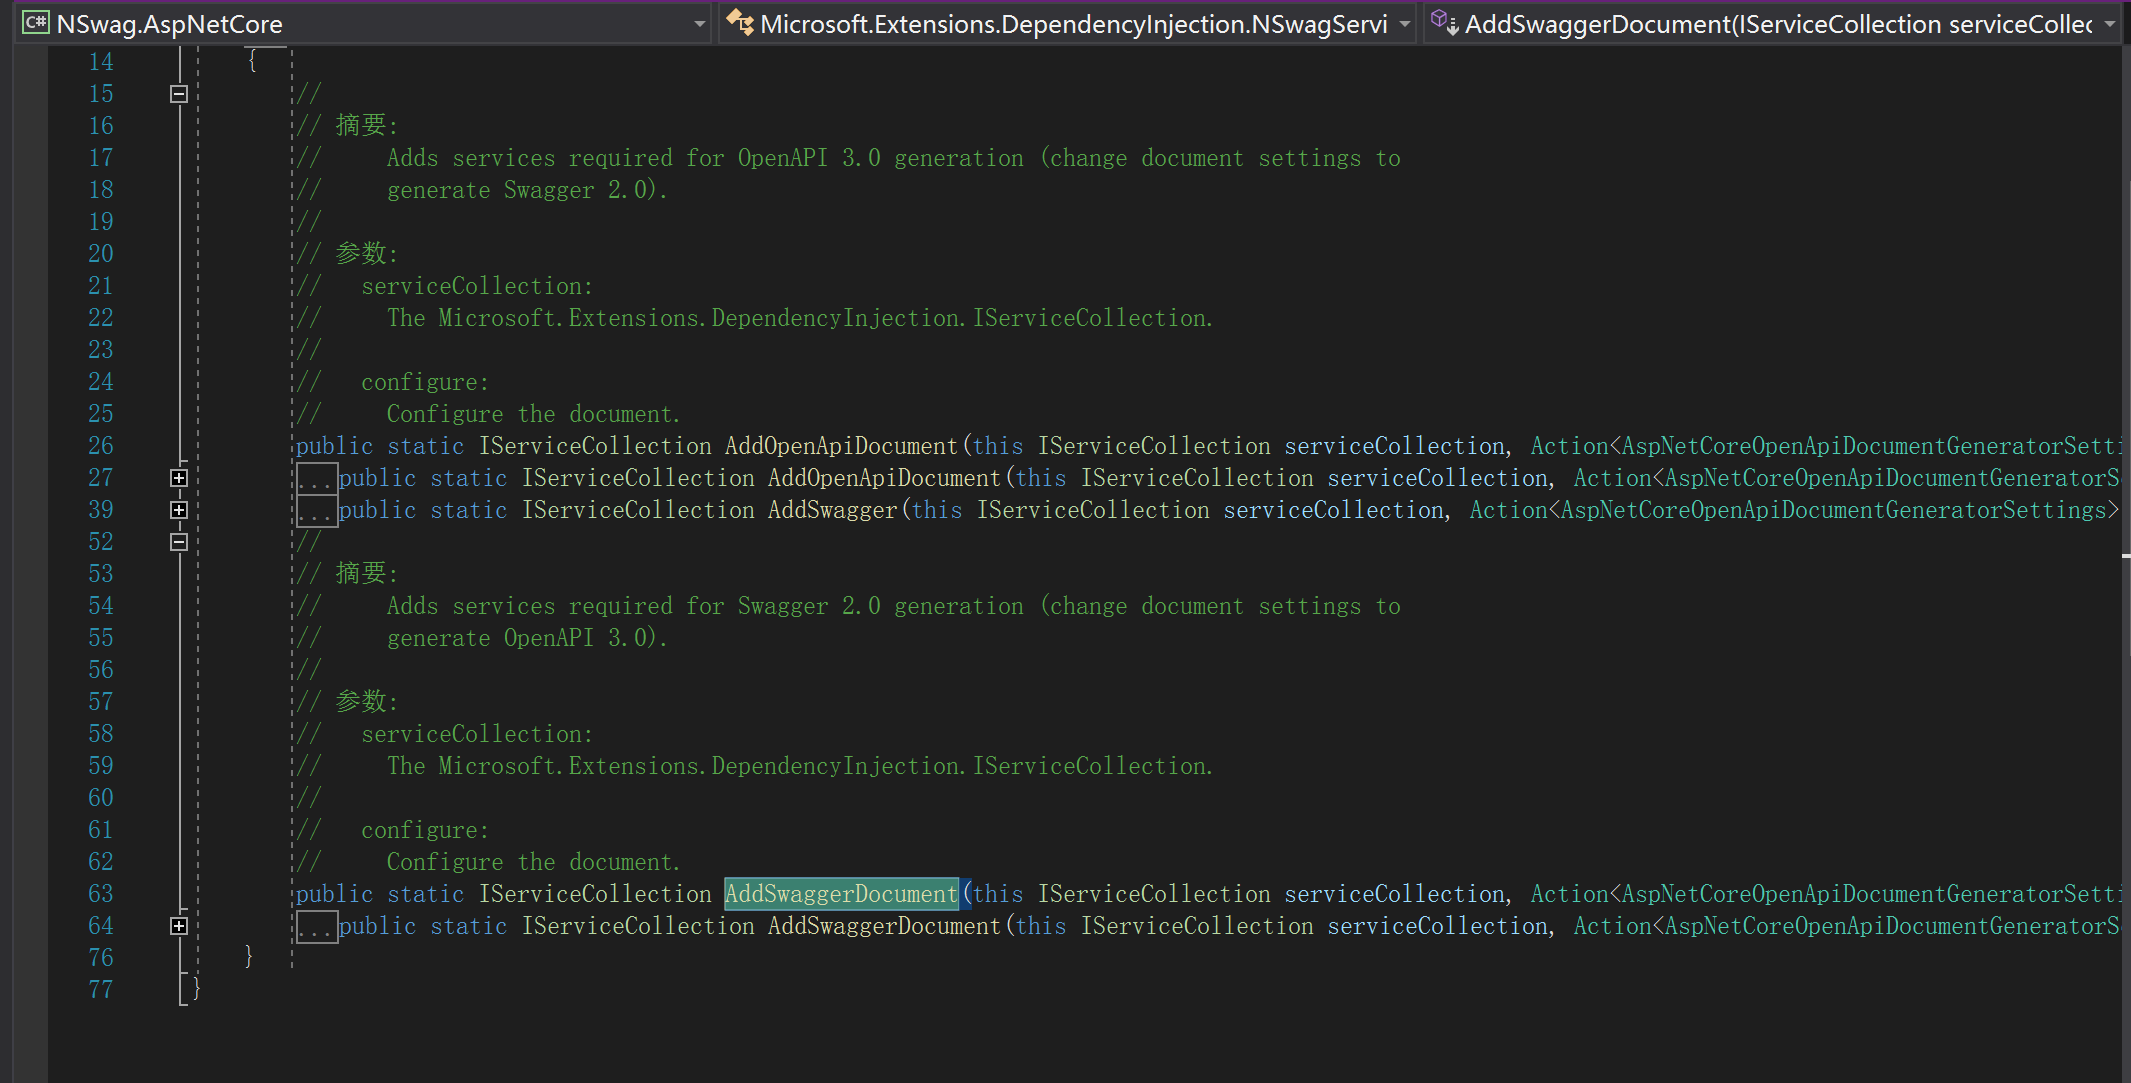
Task: Click collapsed ellipsis box on line 39
Action: [x=316, y=511]
